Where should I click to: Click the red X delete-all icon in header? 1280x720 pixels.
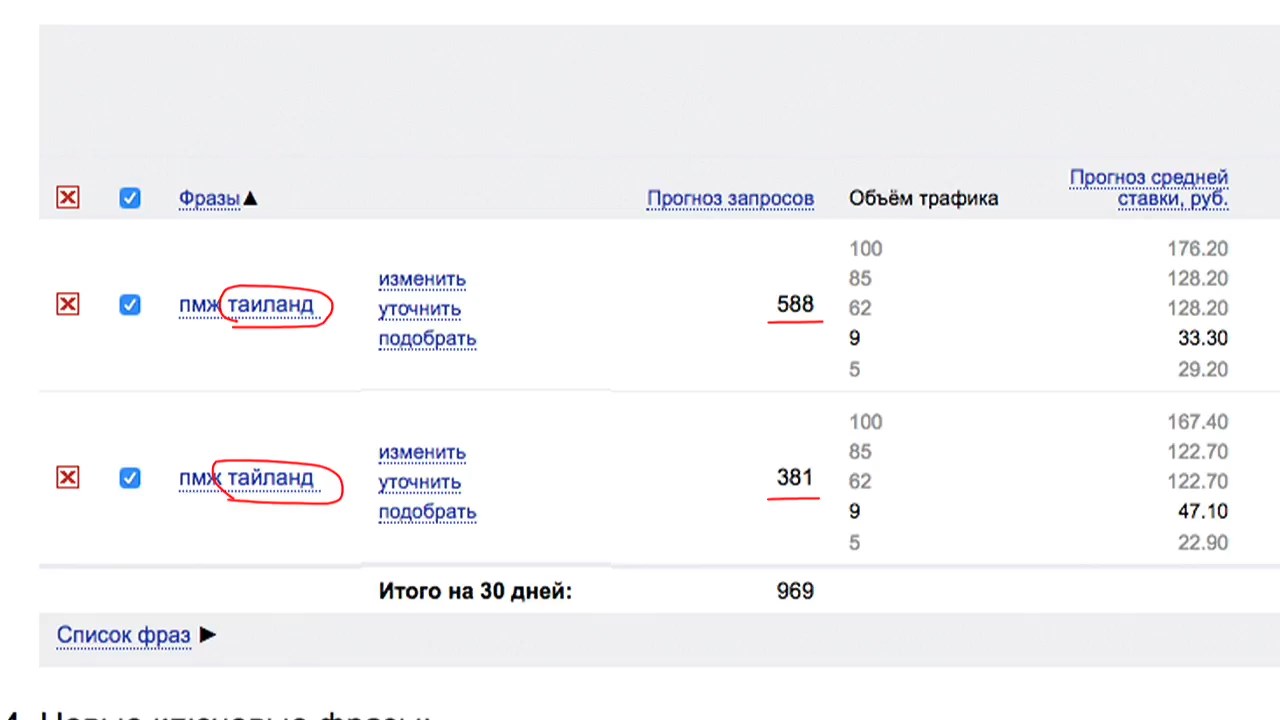68,198
